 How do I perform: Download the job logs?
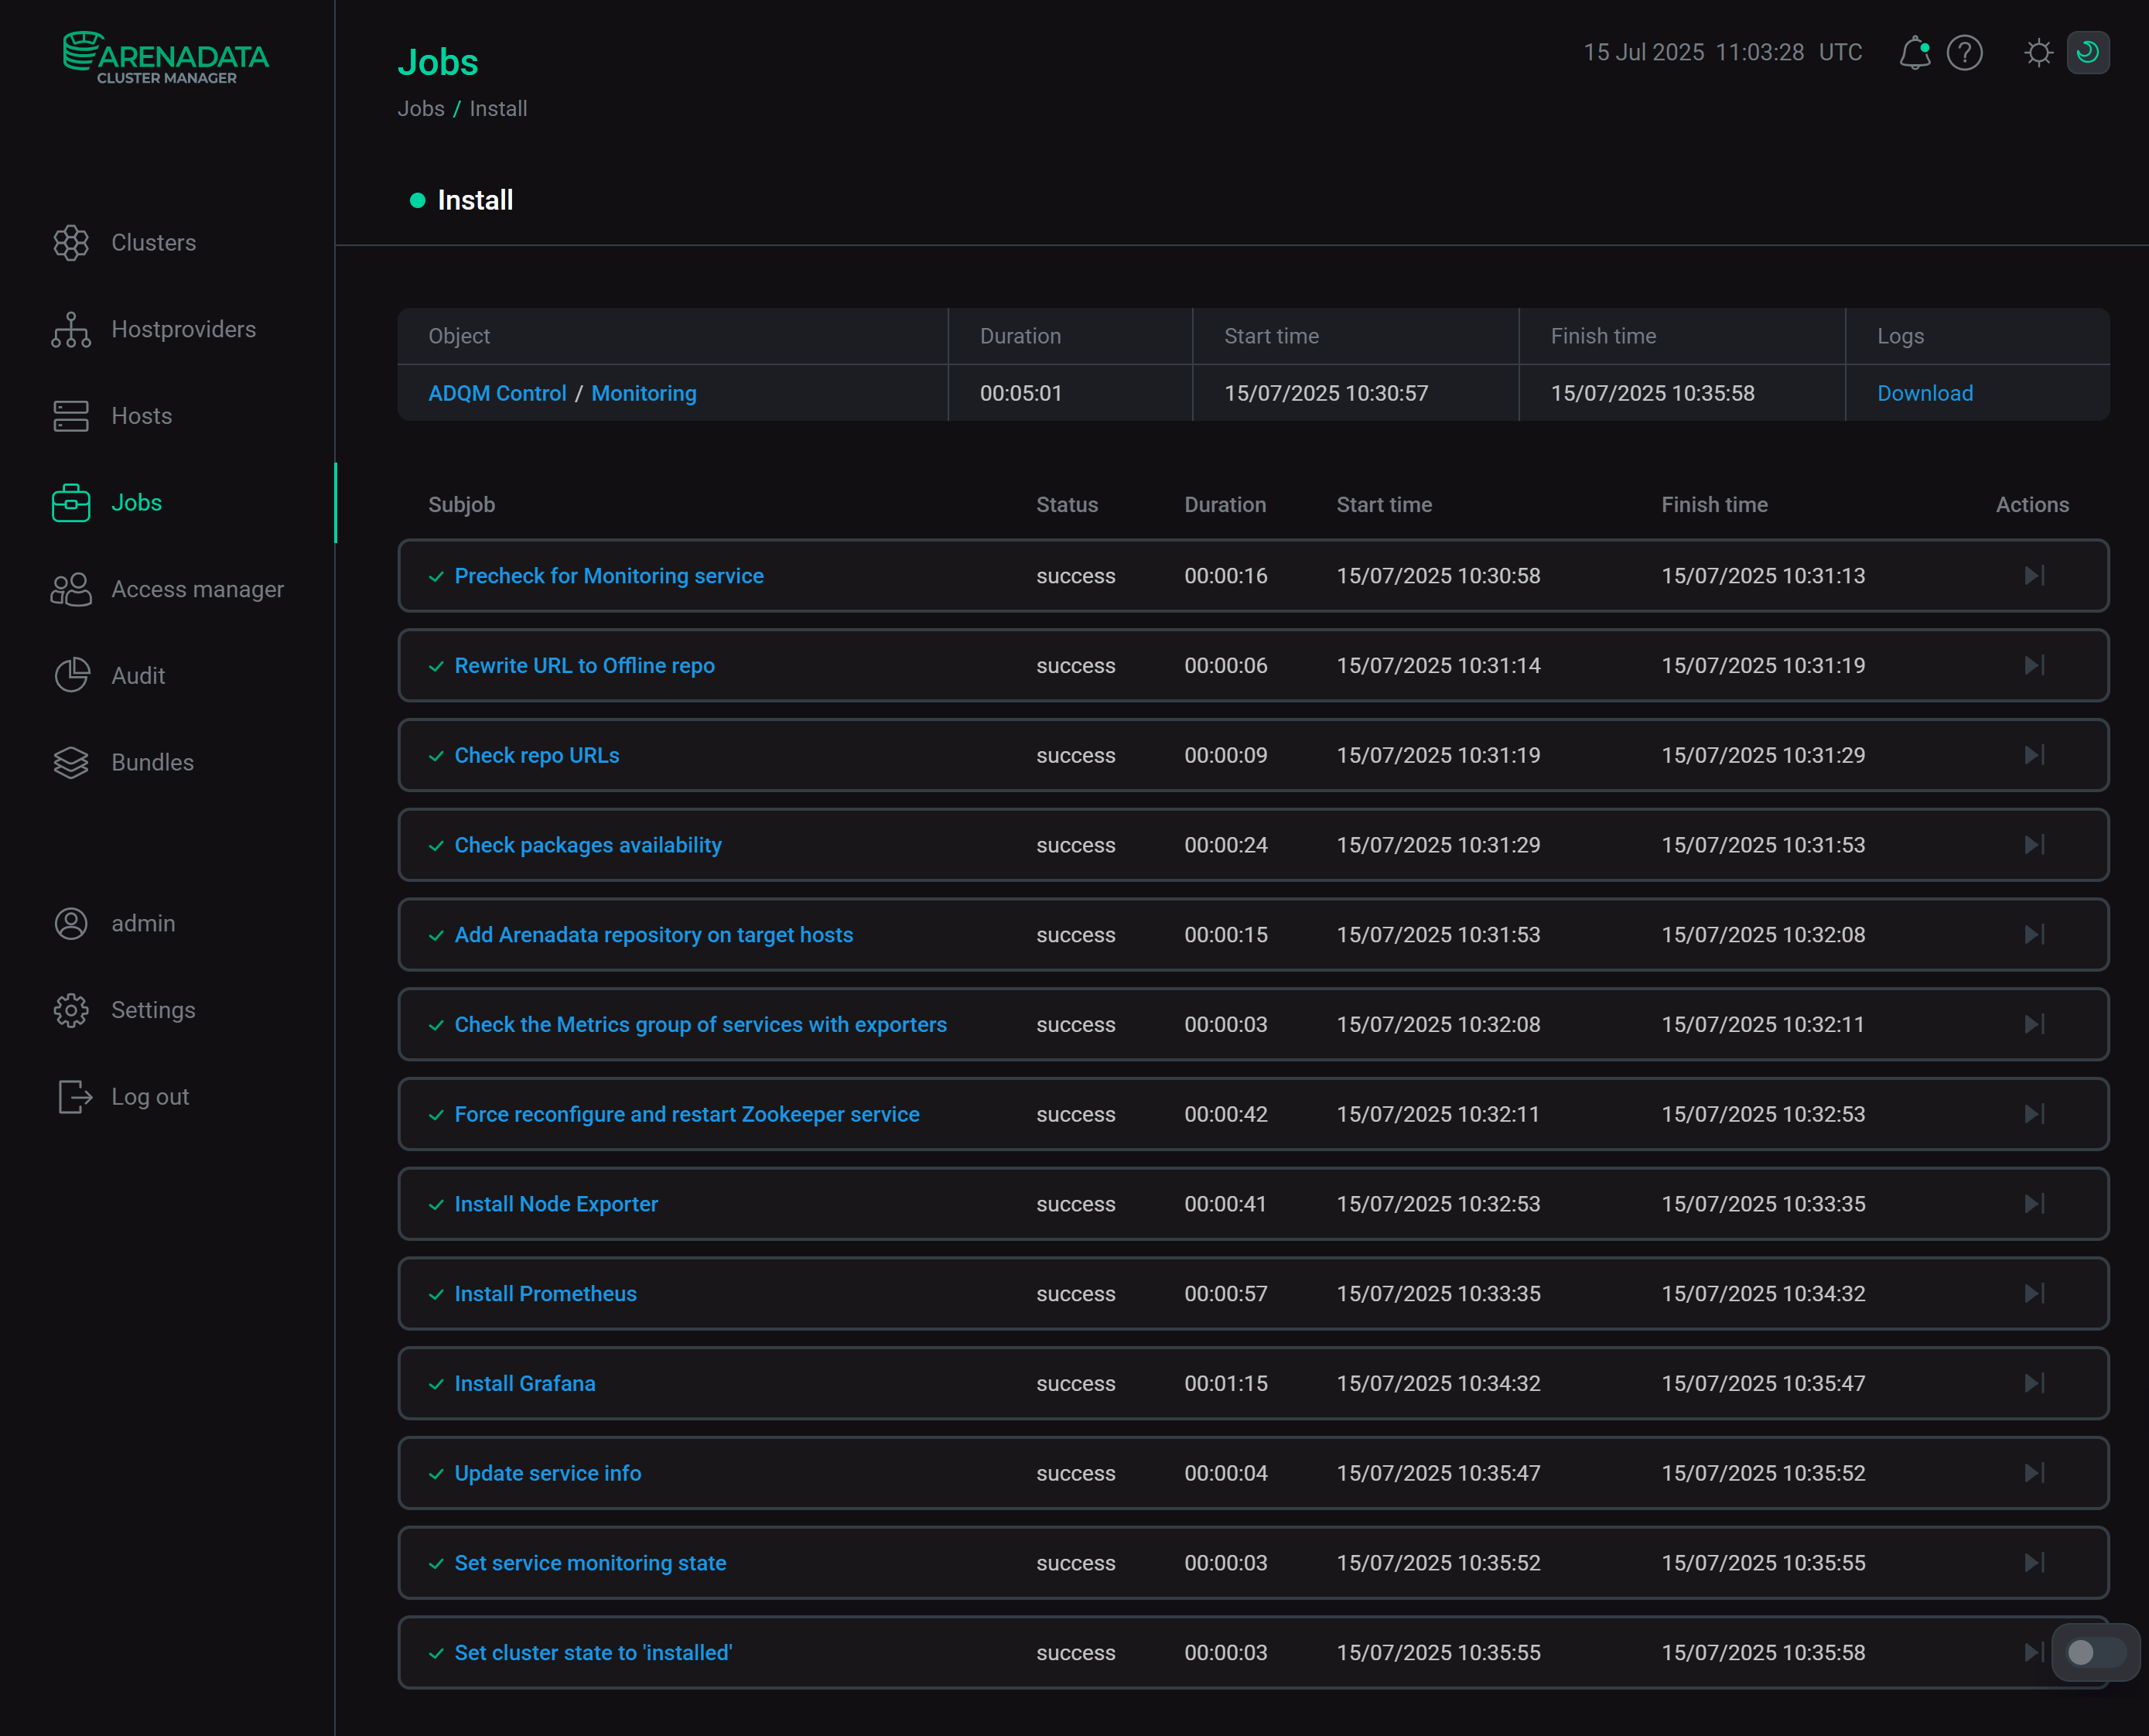(x=1924, y=393)
